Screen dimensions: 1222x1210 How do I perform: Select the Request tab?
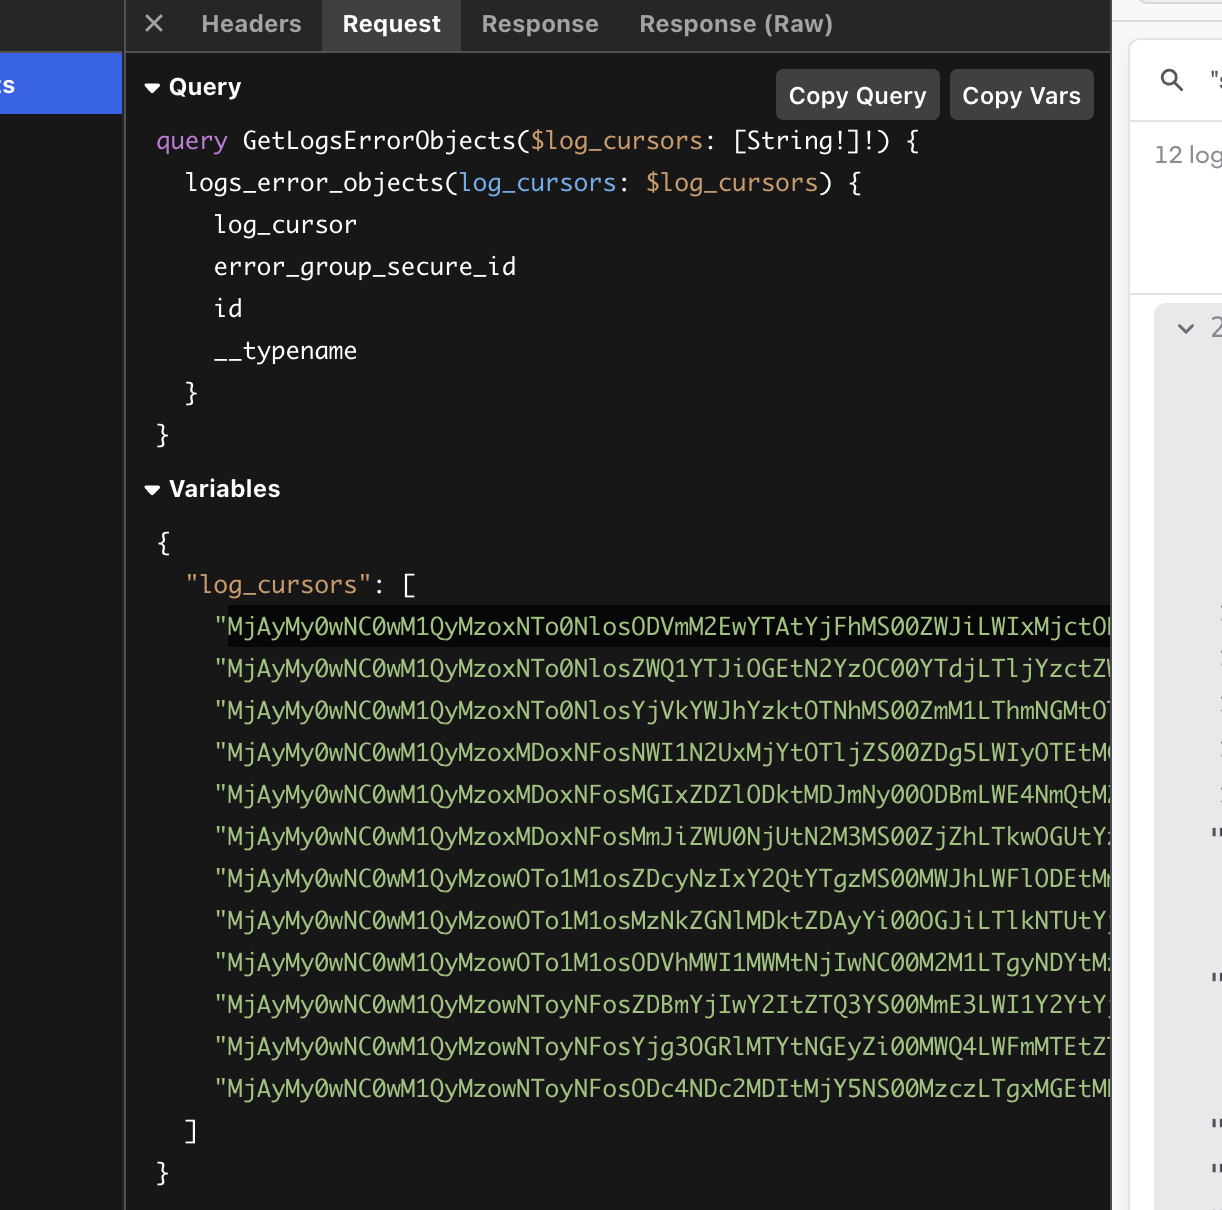click(x=391, y=24)
